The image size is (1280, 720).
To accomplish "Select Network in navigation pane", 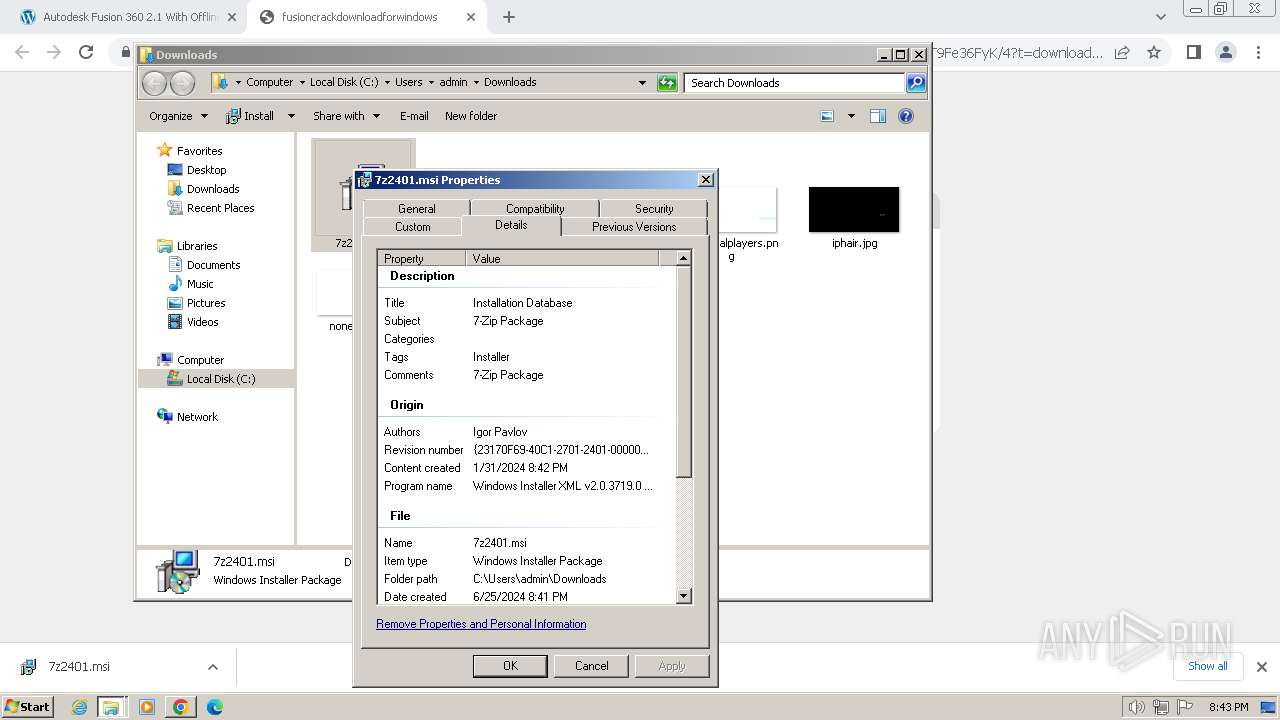I will tap(197, 417).
